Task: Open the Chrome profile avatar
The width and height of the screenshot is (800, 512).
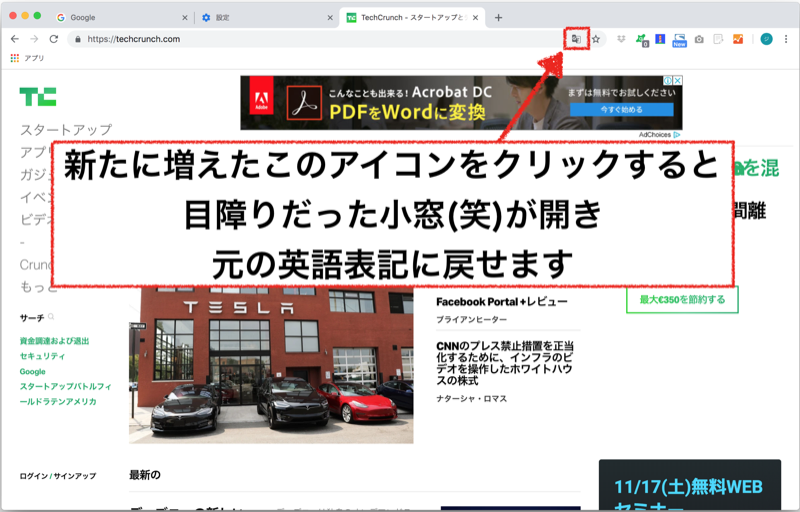Action: tap(766, 39)
